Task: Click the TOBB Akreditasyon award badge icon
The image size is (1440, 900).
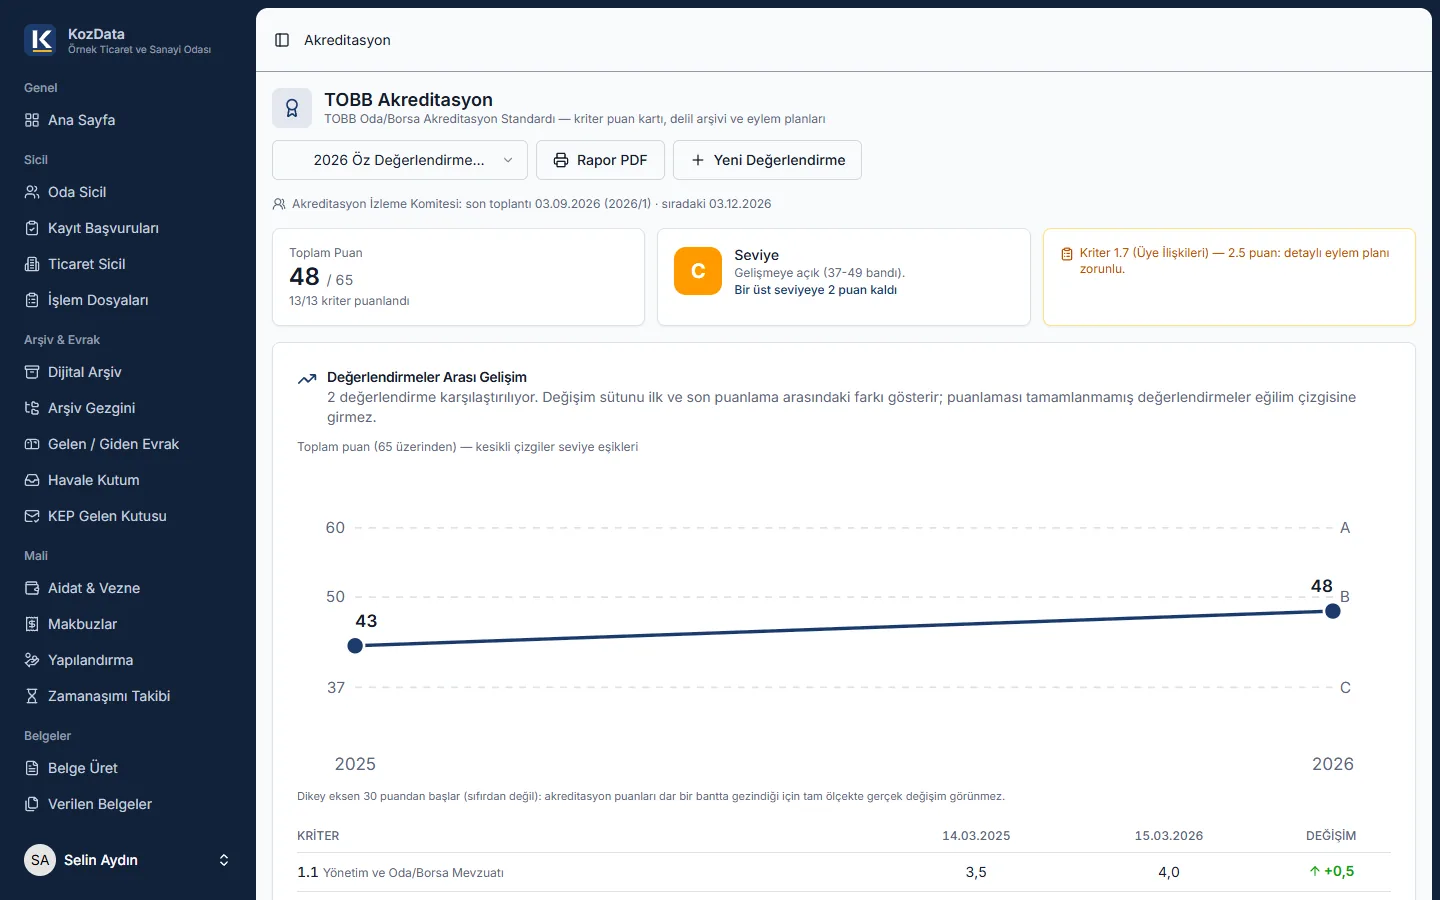Action: (x=292, y=108)
